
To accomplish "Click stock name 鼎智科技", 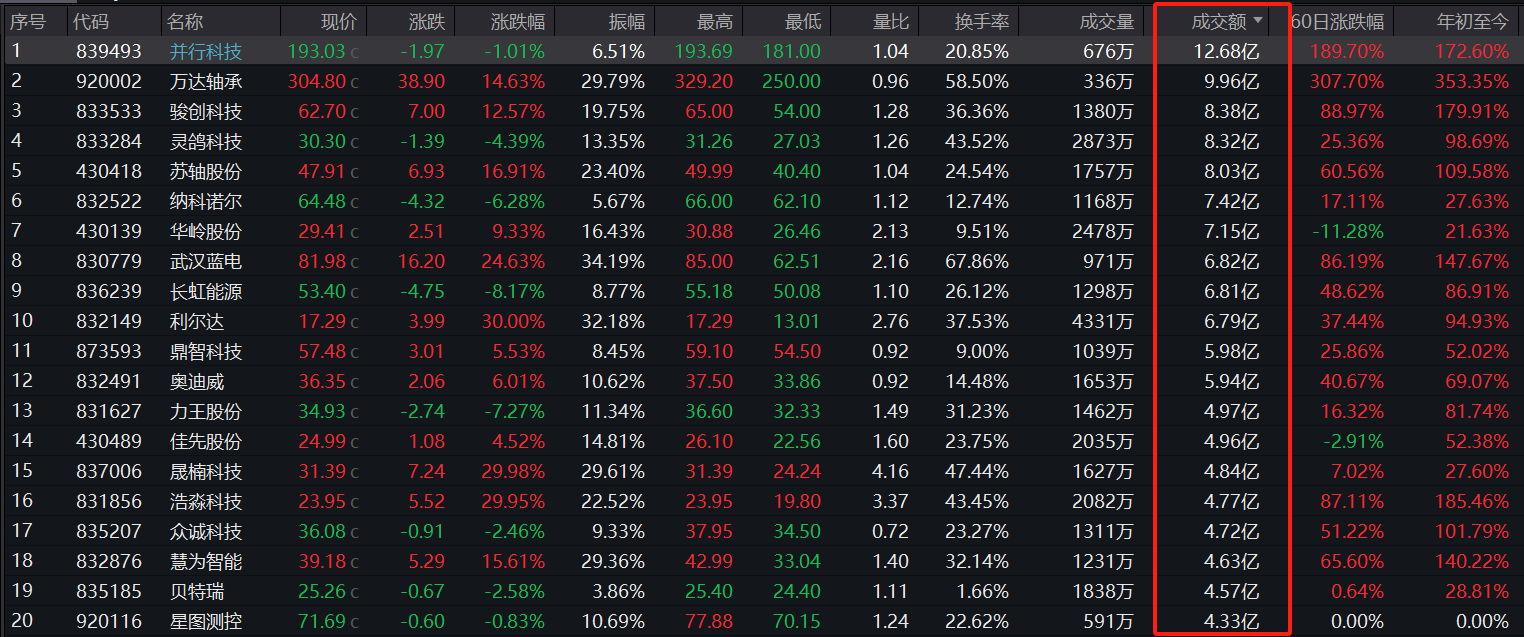I will 206,351.
